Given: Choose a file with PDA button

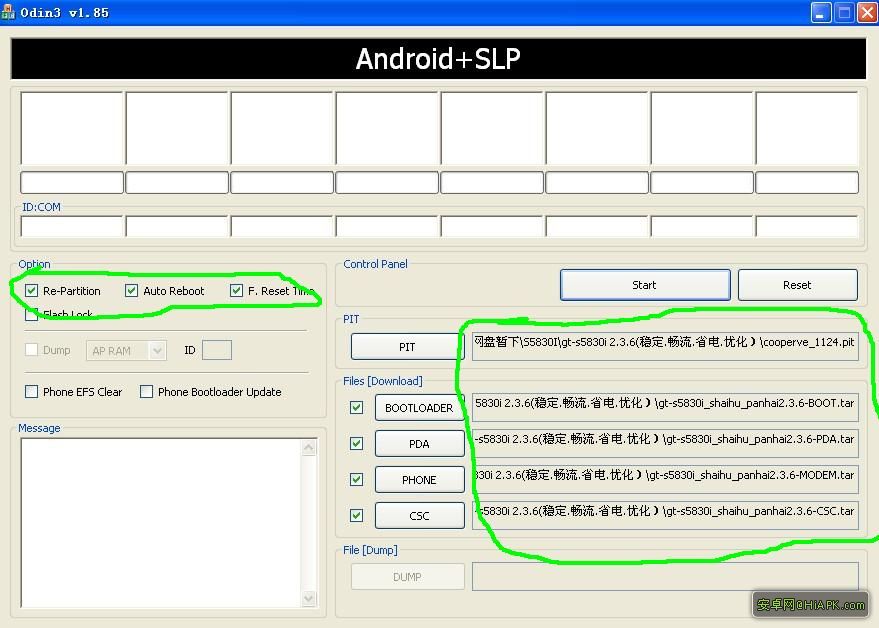Looking at the screenshot, I should tap(419, 444).
